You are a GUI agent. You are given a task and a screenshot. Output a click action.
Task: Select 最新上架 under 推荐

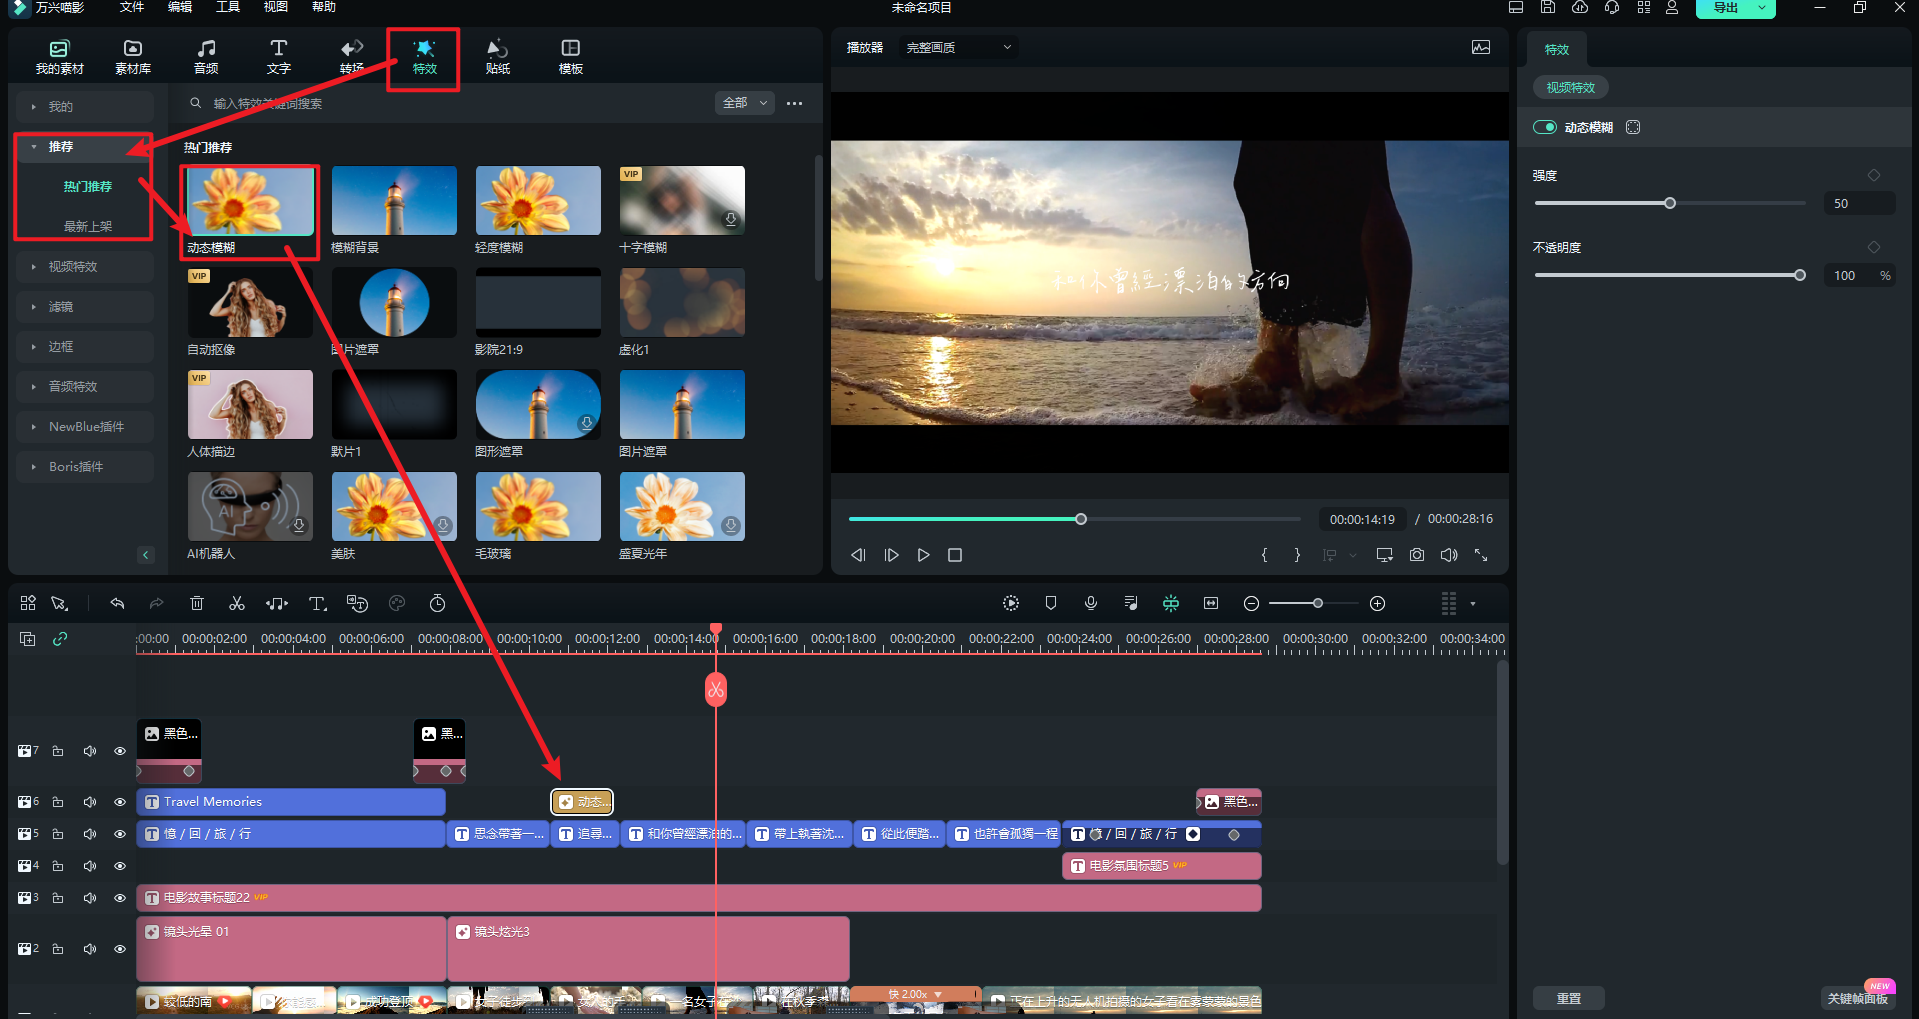(88, 226)
